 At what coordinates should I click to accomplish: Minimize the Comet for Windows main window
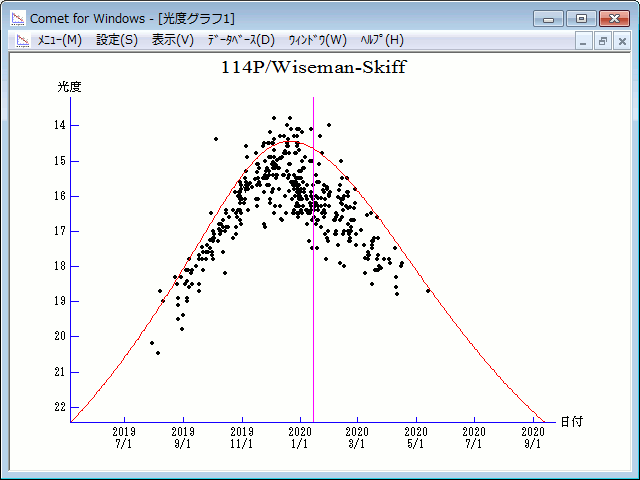[548, 18]
